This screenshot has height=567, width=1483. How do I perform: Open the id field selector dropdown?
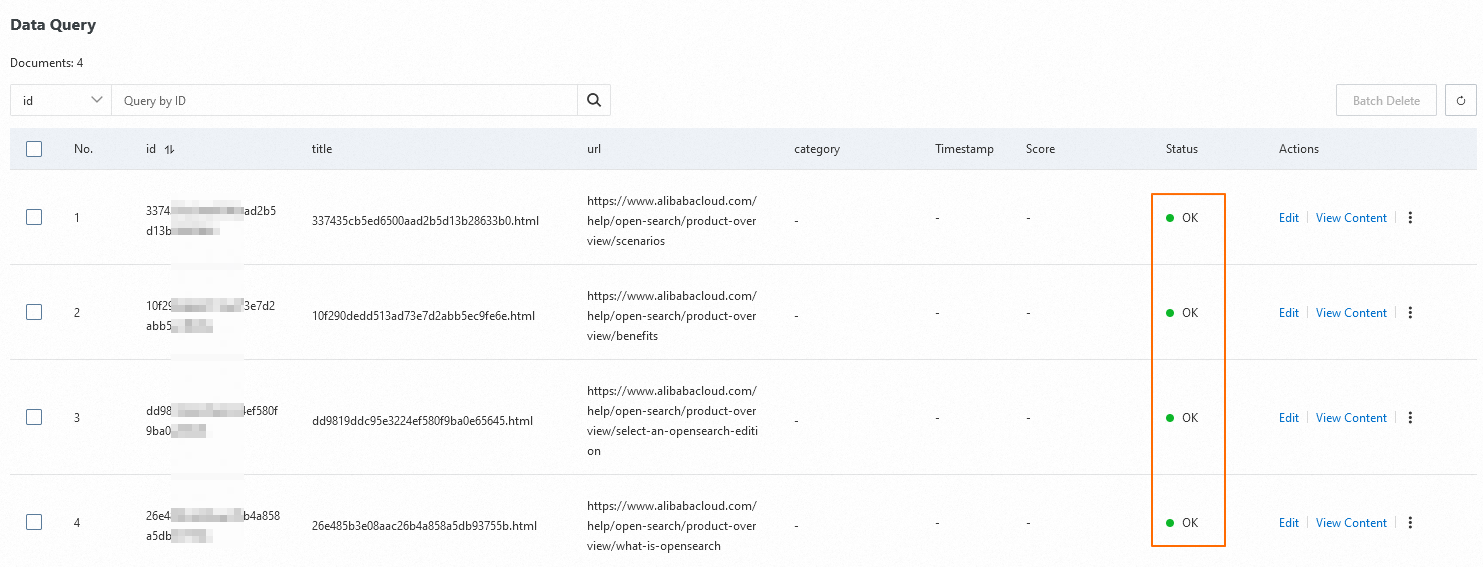click(x=61, y=100)
